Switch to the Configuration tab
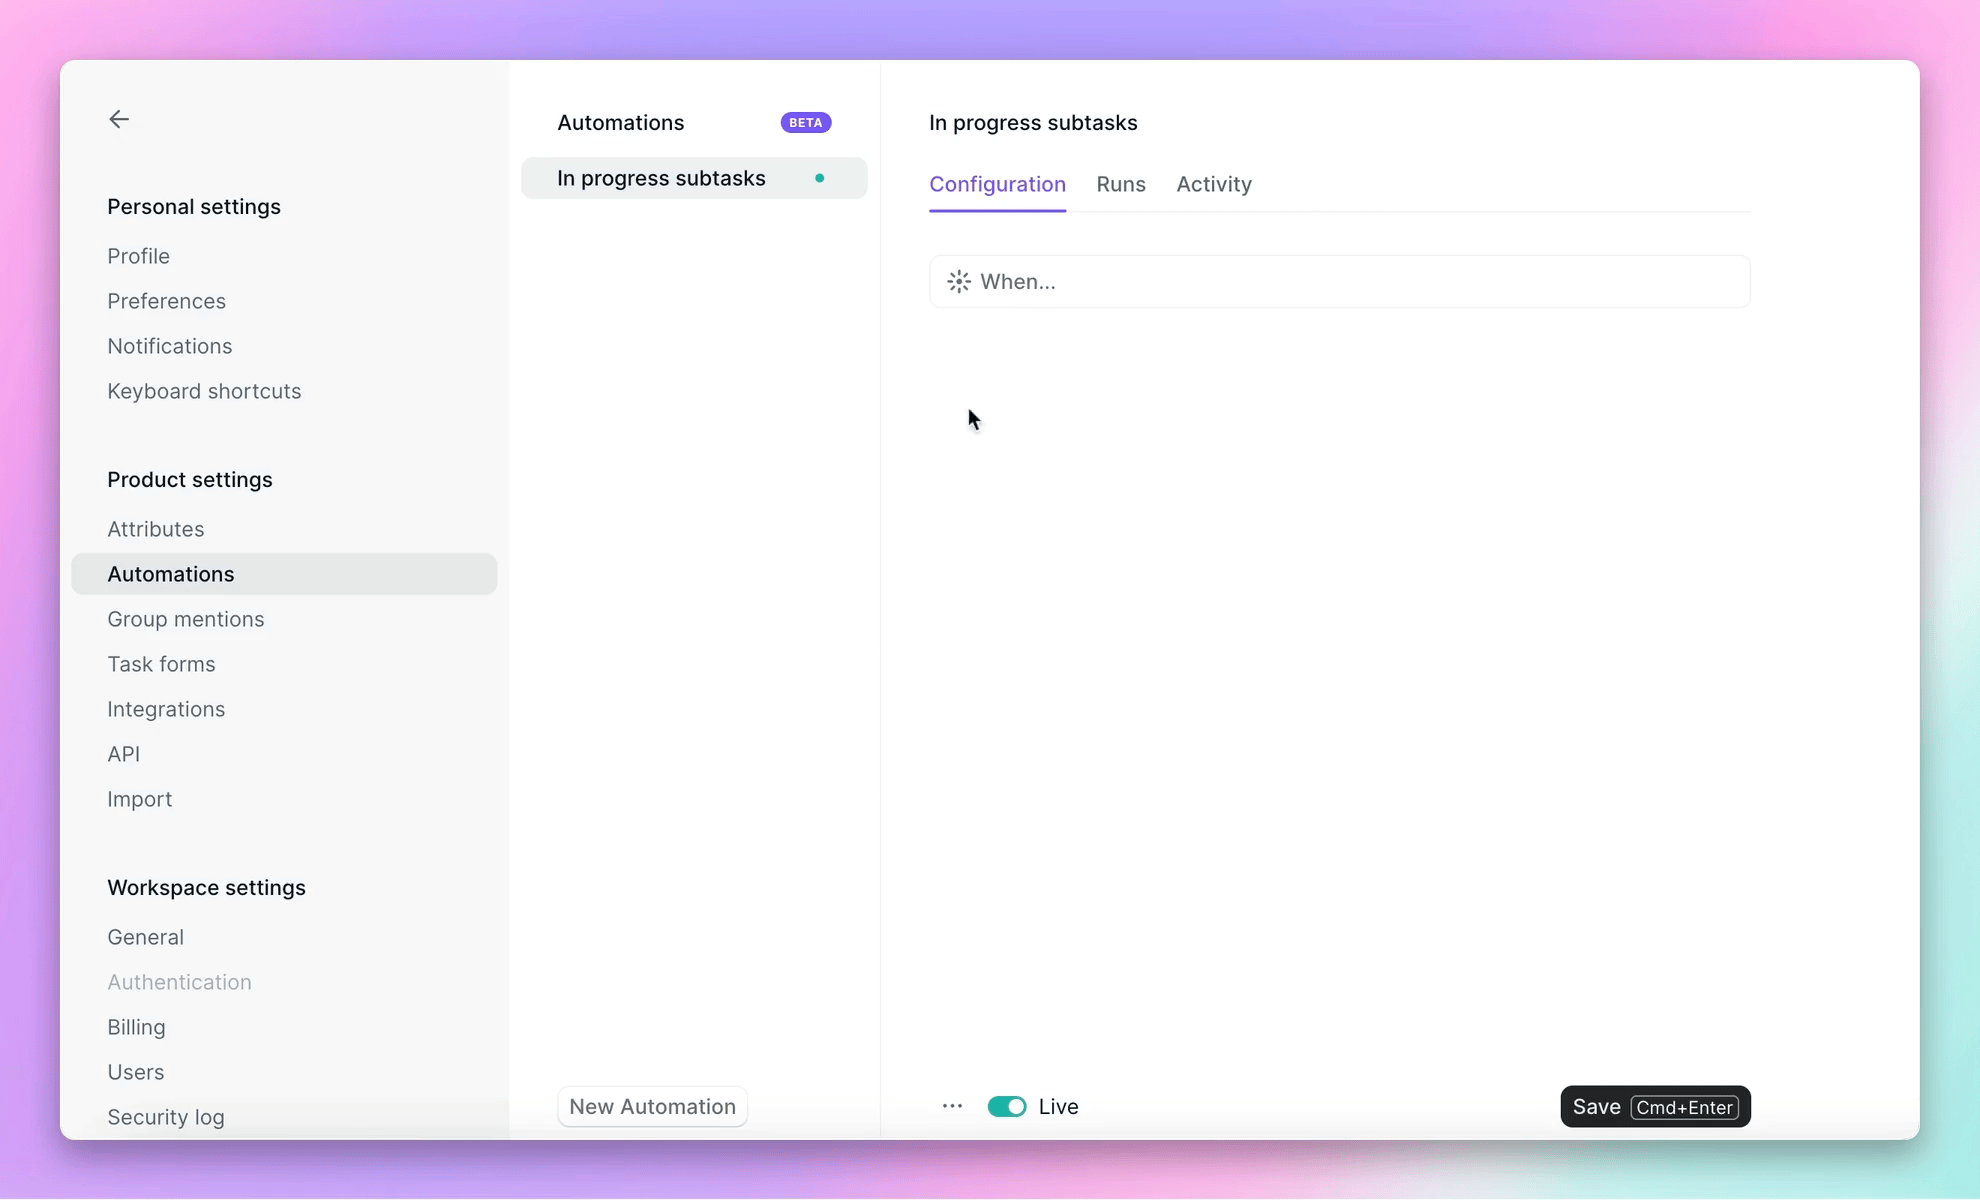1980x1200 pixels. coord(997,184)
